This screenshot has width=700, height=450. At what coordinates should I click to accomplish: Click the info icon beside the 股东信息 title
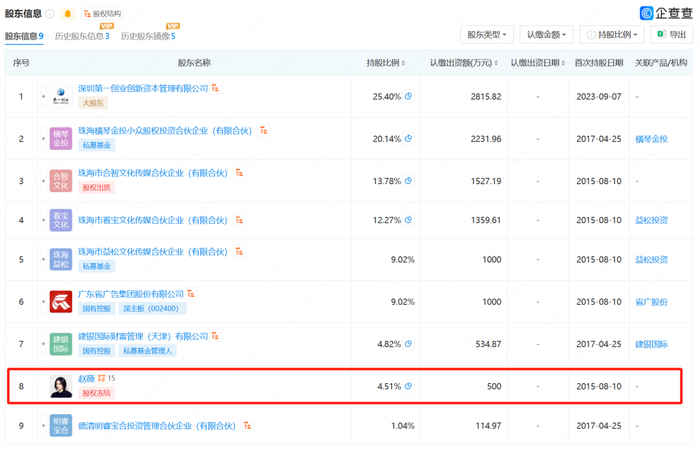(50, 14)
